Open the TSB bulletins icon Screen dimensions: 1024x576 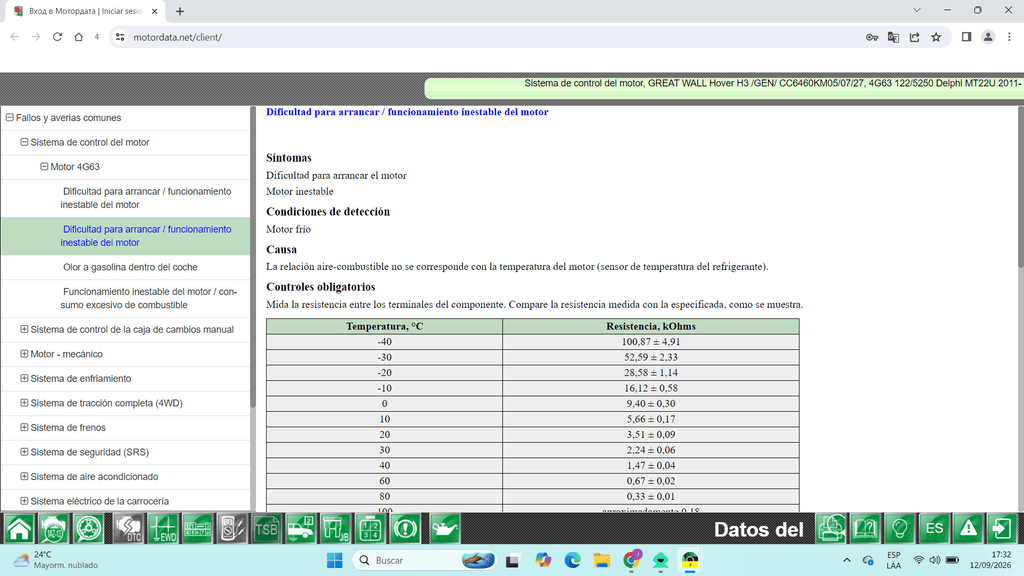266,528
